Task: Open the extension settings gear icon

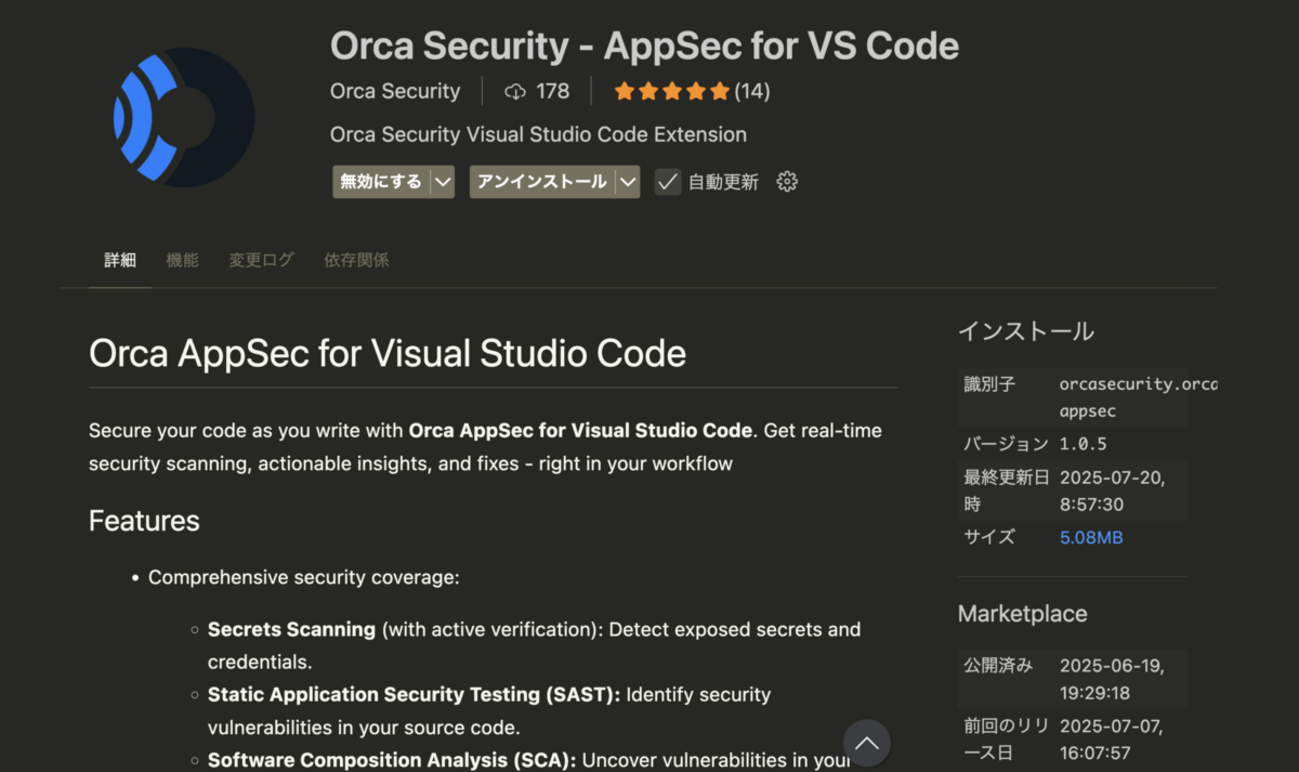Action: pyautogui.click(x=787, y=182)
